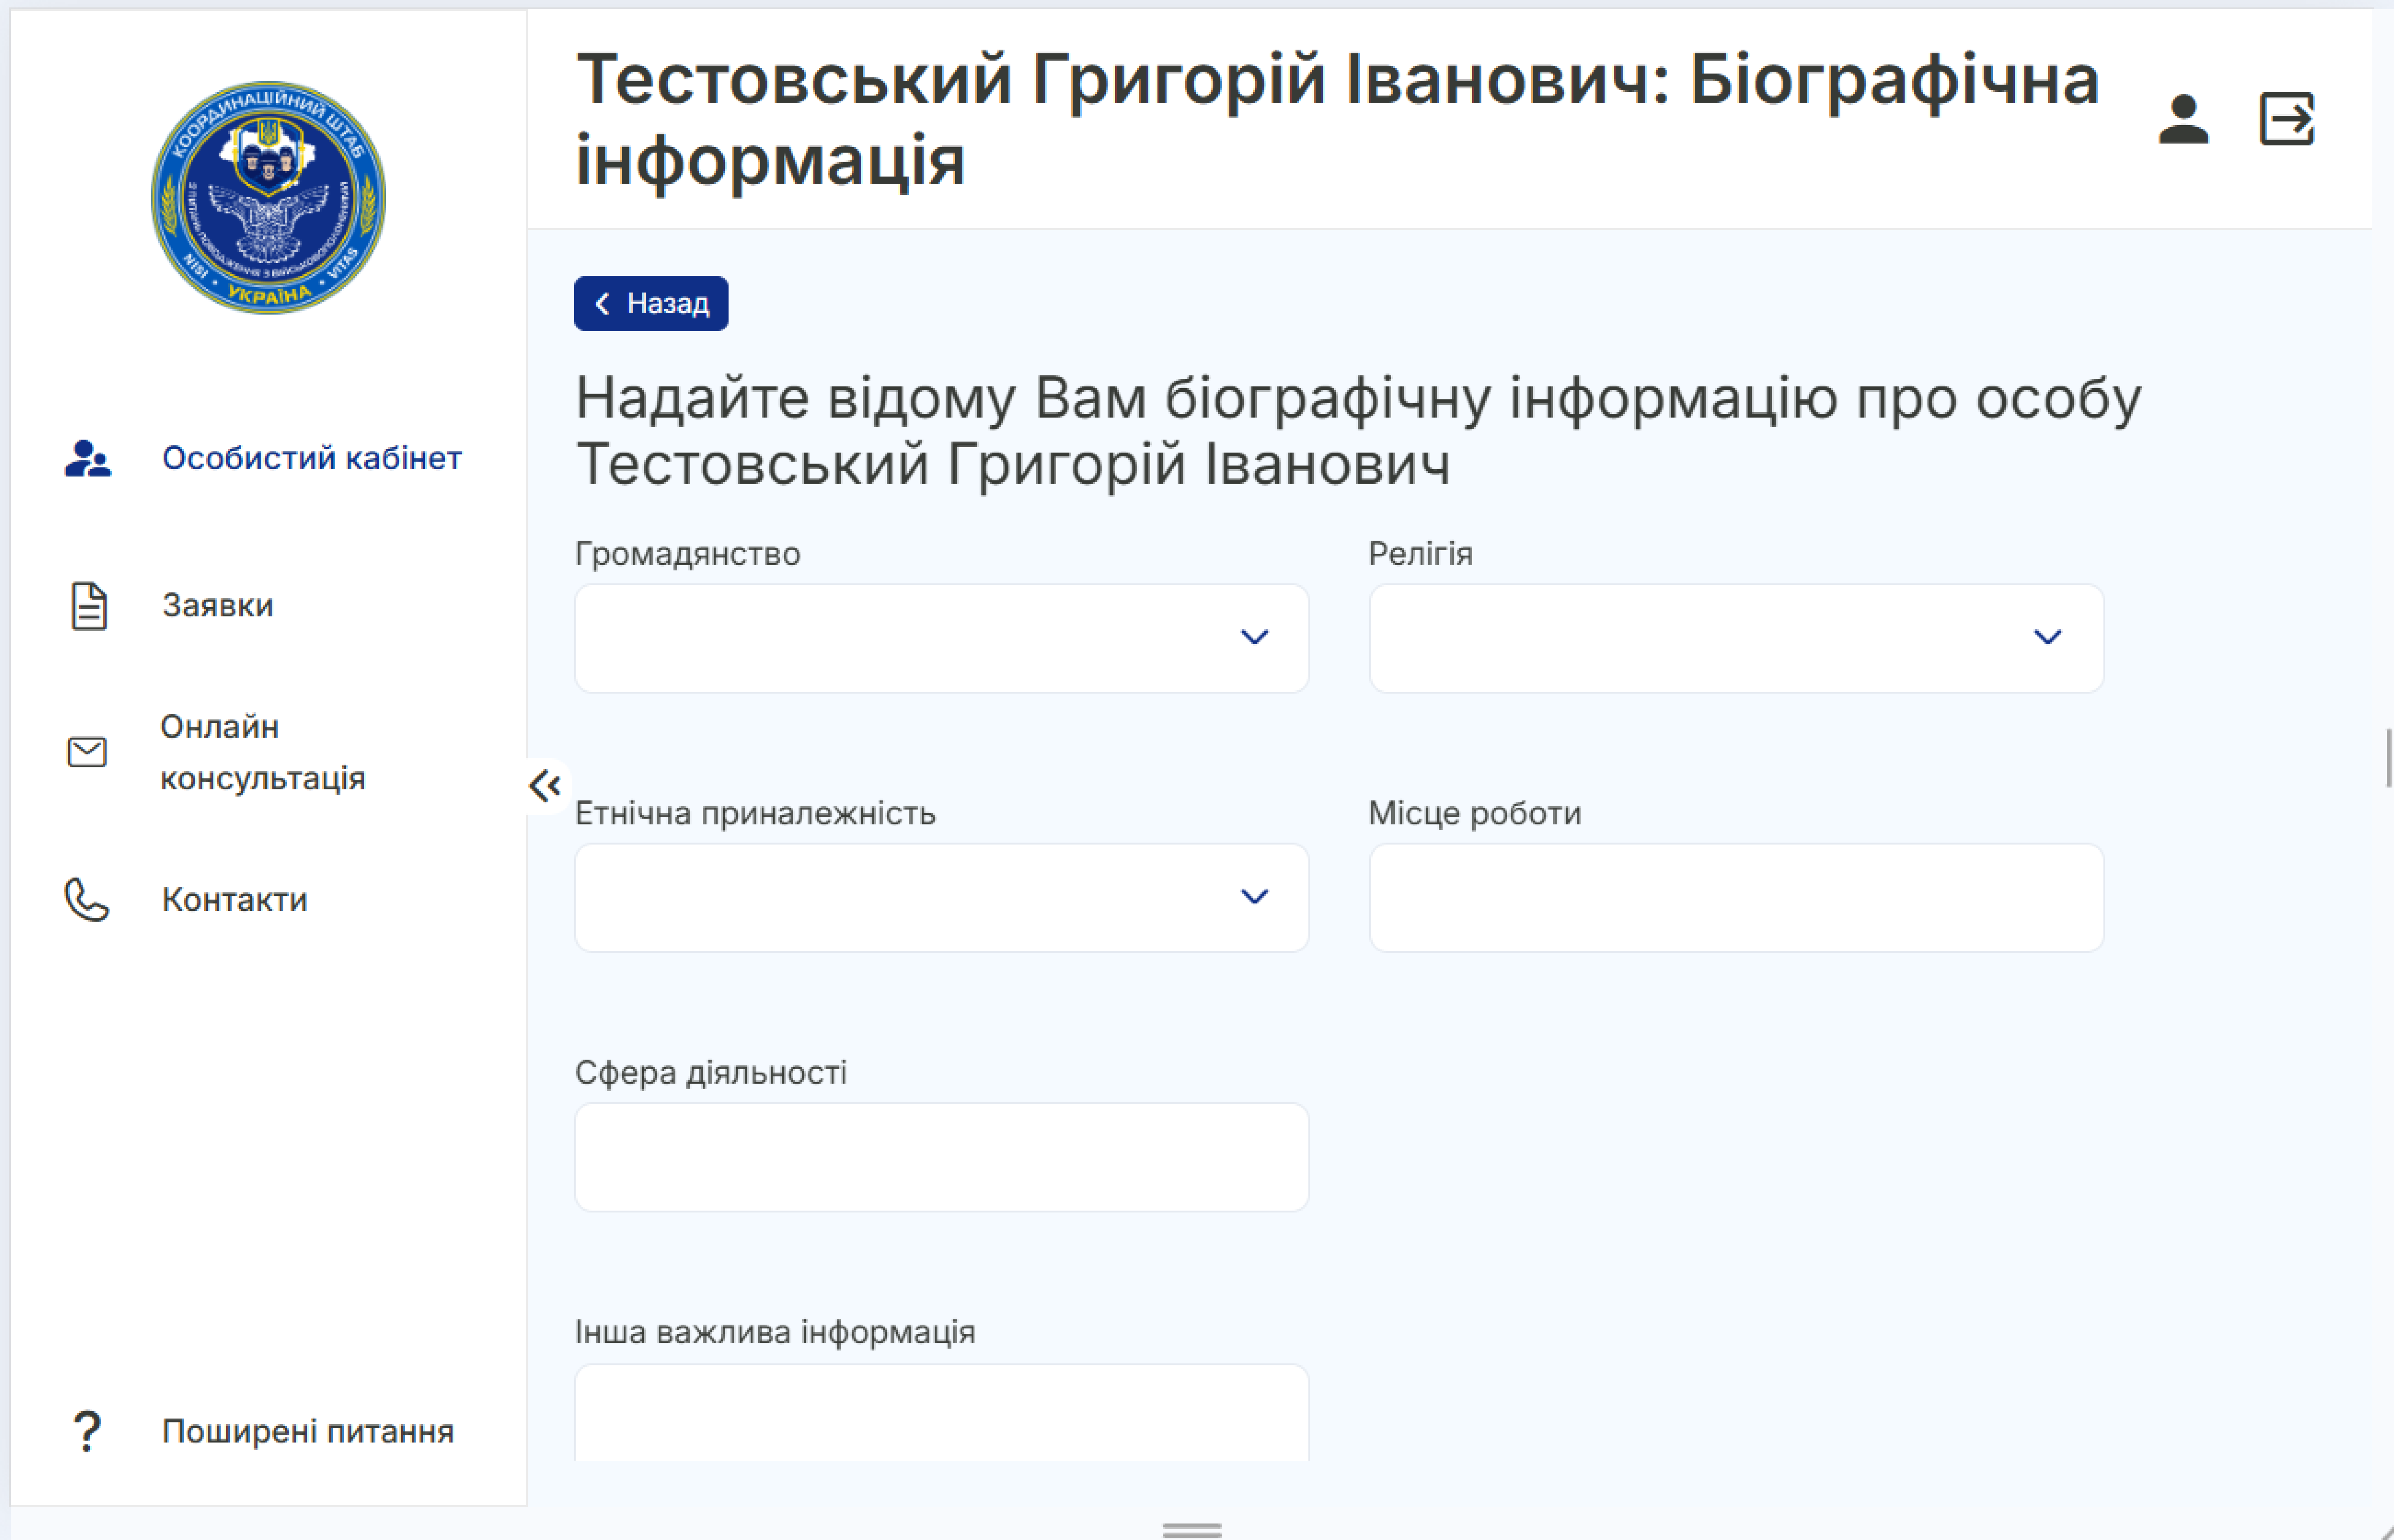The image size is (2394, 1540).
Task: Click the Поширені питання question mark icon
Action: point(87,1431)
